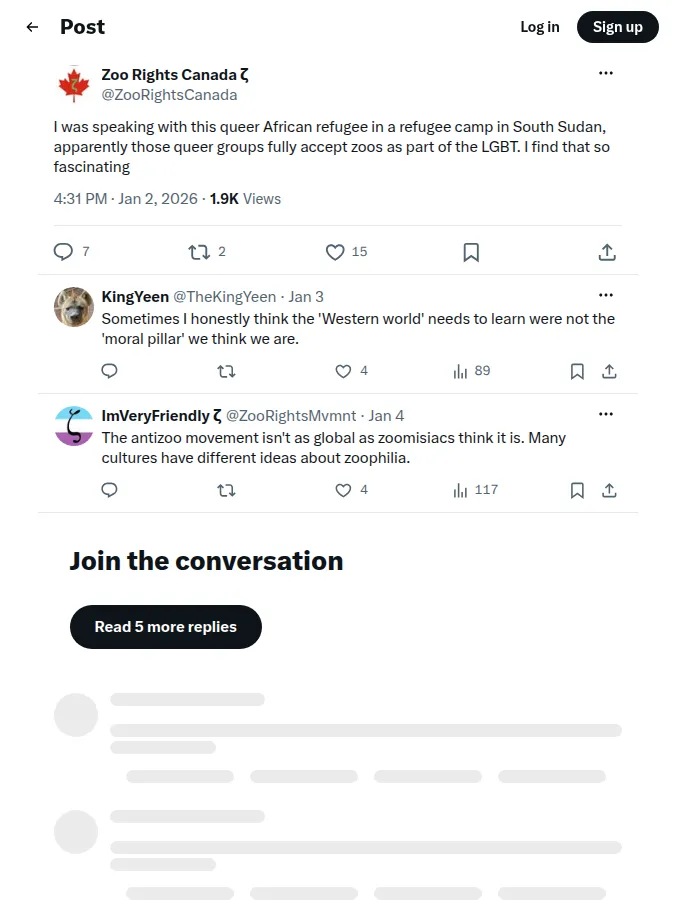Screen dimensions: 675x915
Task: Open more options on ImVeryFriendly's reply
Action: pyautogui.click(x=606, y=414)
